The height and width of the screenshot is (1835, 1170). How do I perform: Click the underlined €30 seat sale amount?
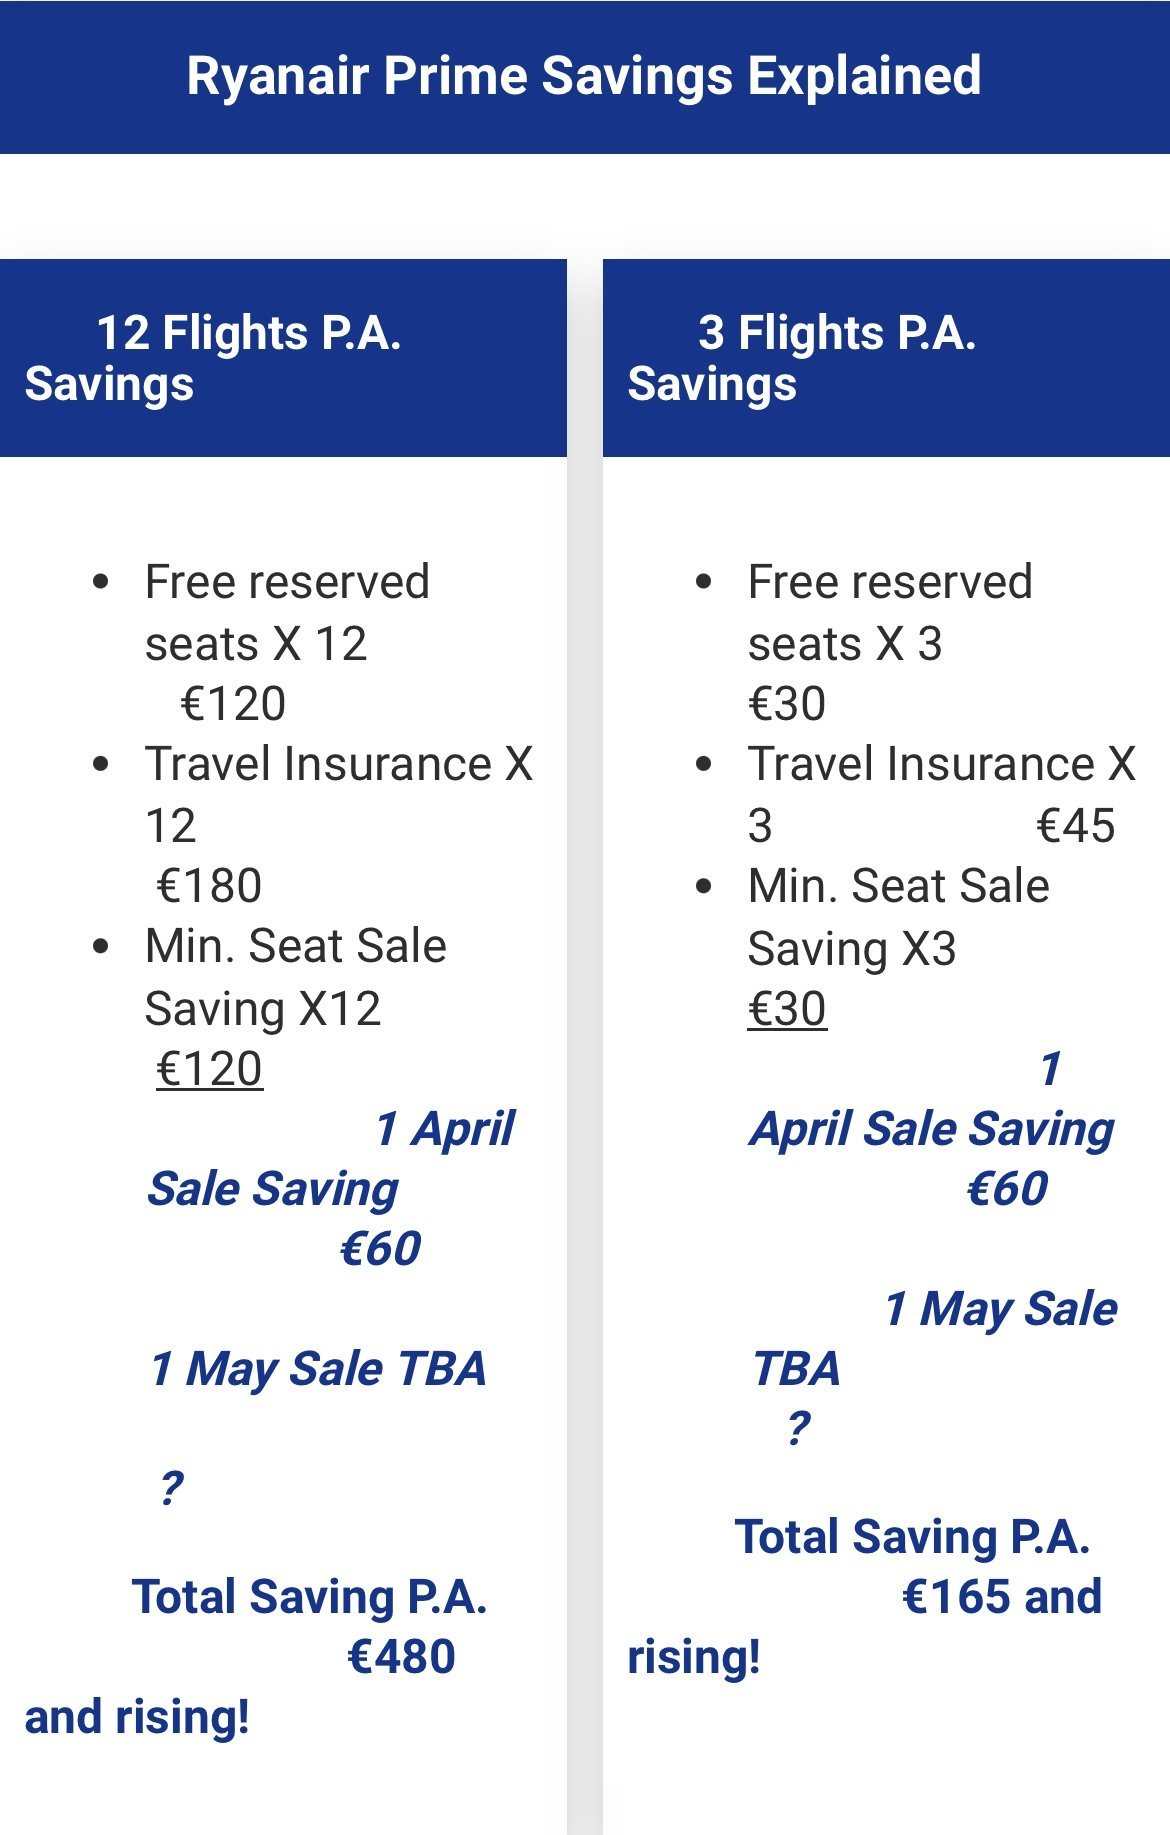click(x=787, y=1009)
